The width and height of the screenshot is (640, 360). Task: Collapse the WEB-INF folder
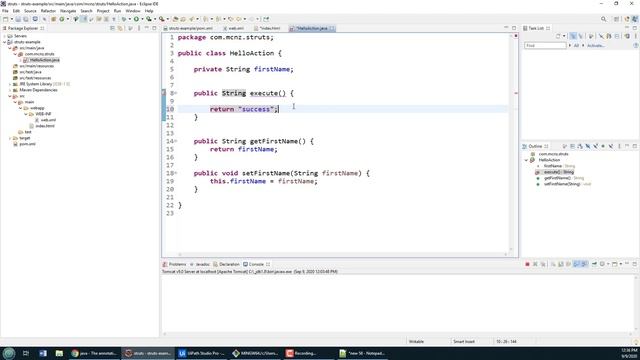pos(26,114)
